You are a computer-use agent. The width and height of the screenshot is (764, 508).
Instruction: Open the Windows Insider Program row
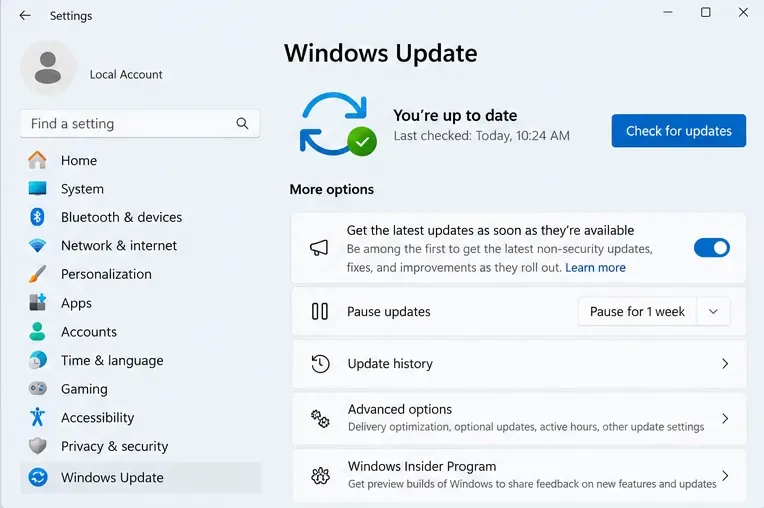coord(519,475)
